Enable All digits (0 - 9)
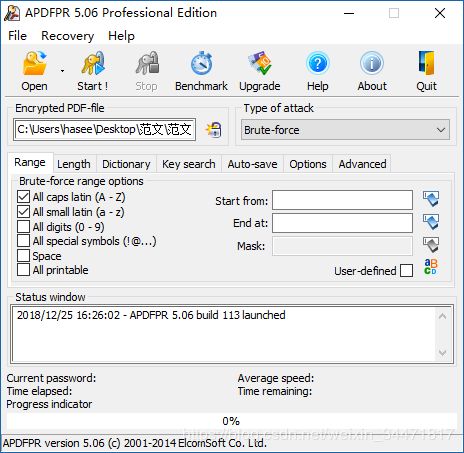The height and width of the screenshot is (453, 464). (x=23, y=226)
